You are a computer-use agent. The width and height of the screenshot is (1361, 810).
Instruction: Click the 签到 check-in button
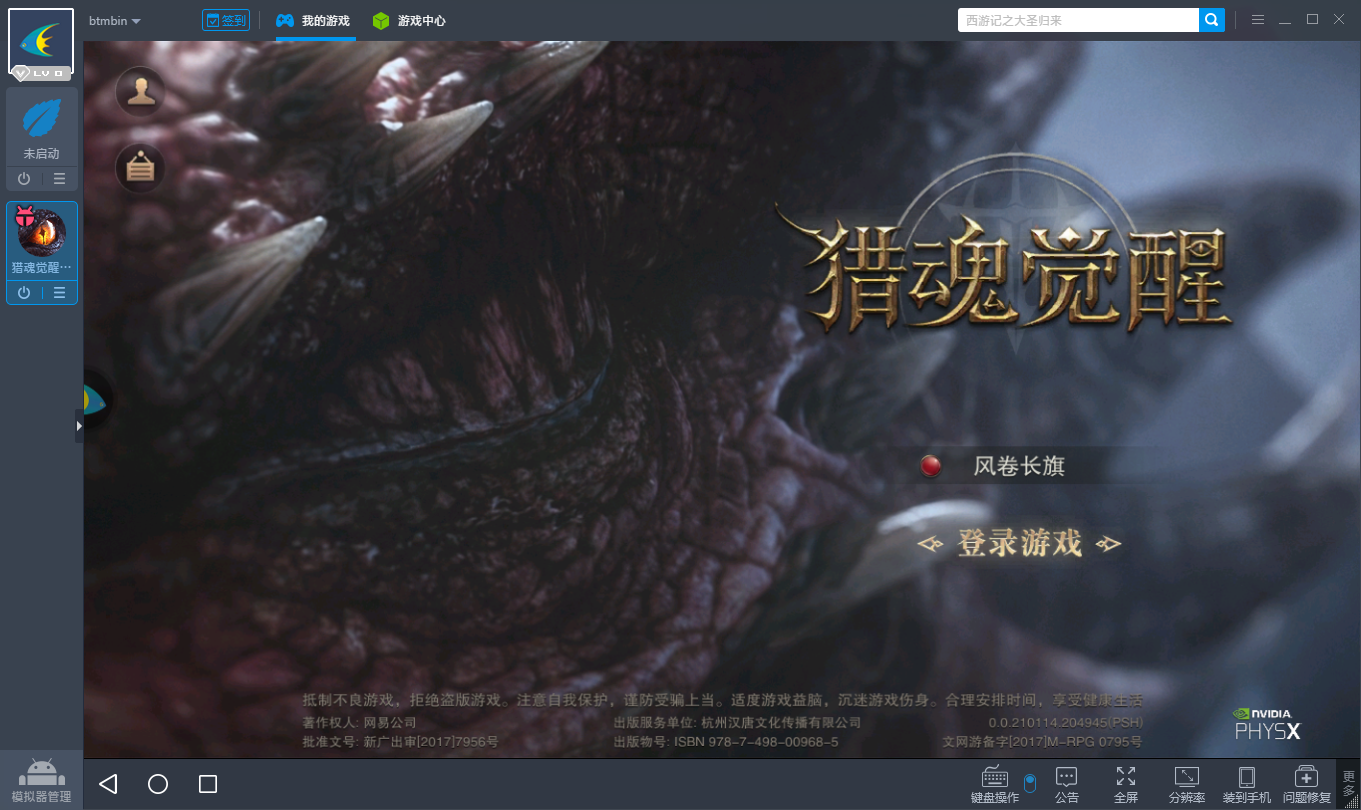(x=225, y=20)
